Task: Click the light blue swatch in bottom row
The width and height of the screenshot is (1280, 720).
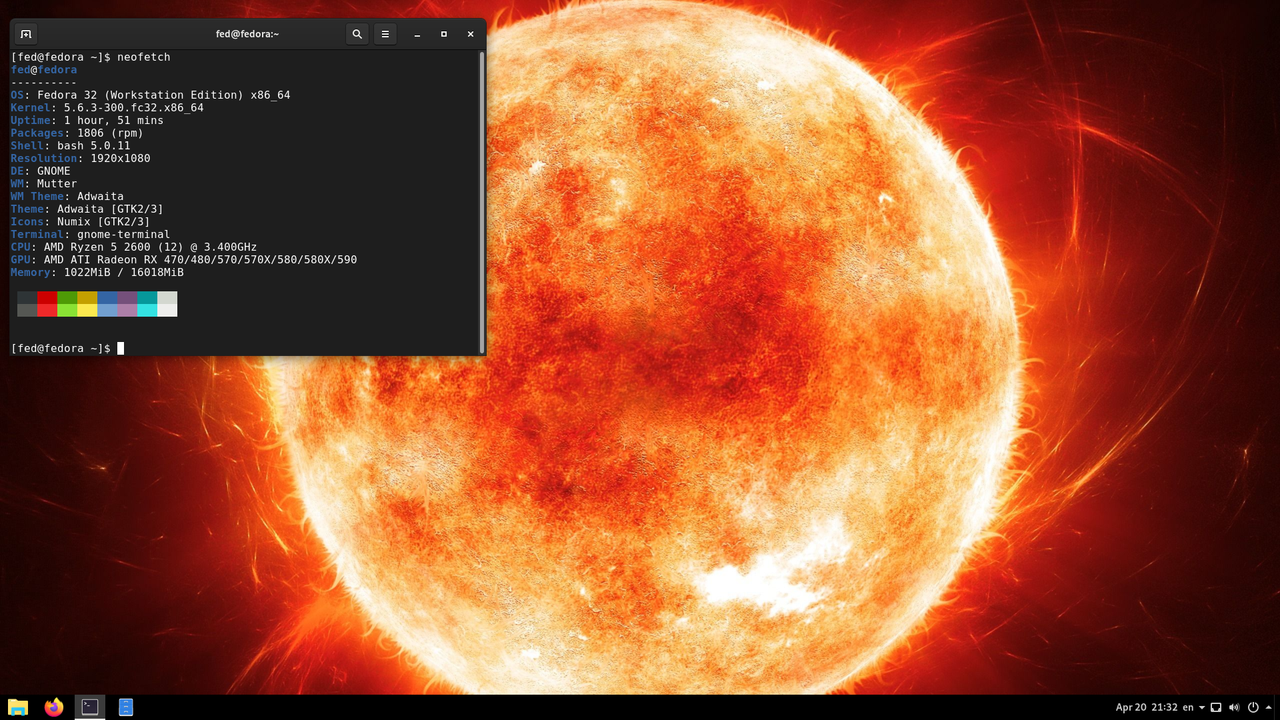Action: (x=107, y=310)
